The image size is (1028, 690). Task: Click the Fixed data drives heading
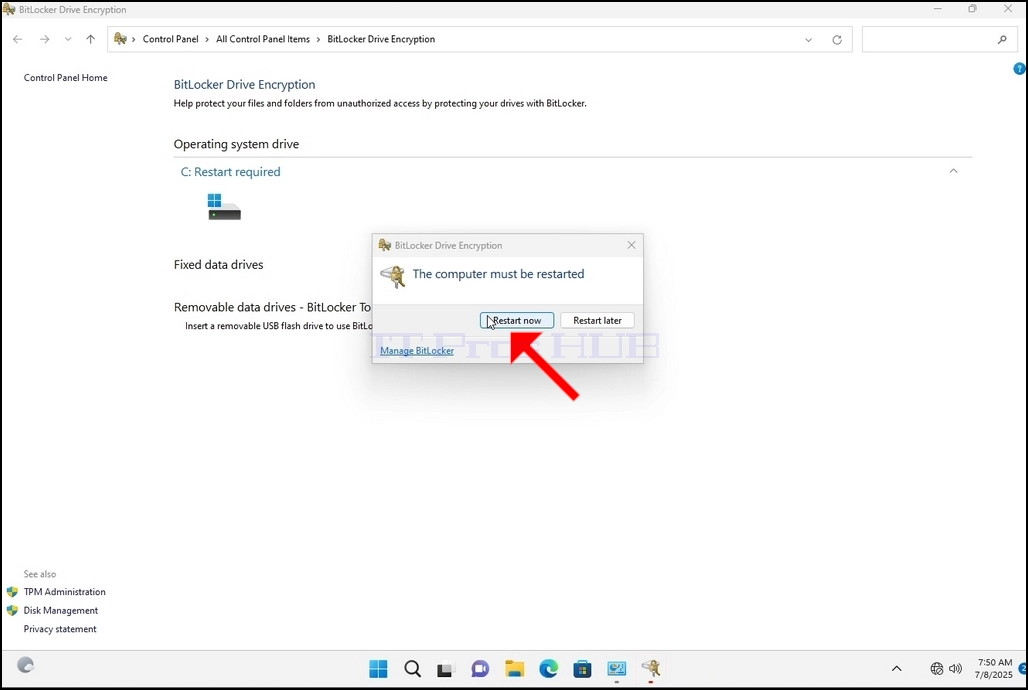[218, 265]
